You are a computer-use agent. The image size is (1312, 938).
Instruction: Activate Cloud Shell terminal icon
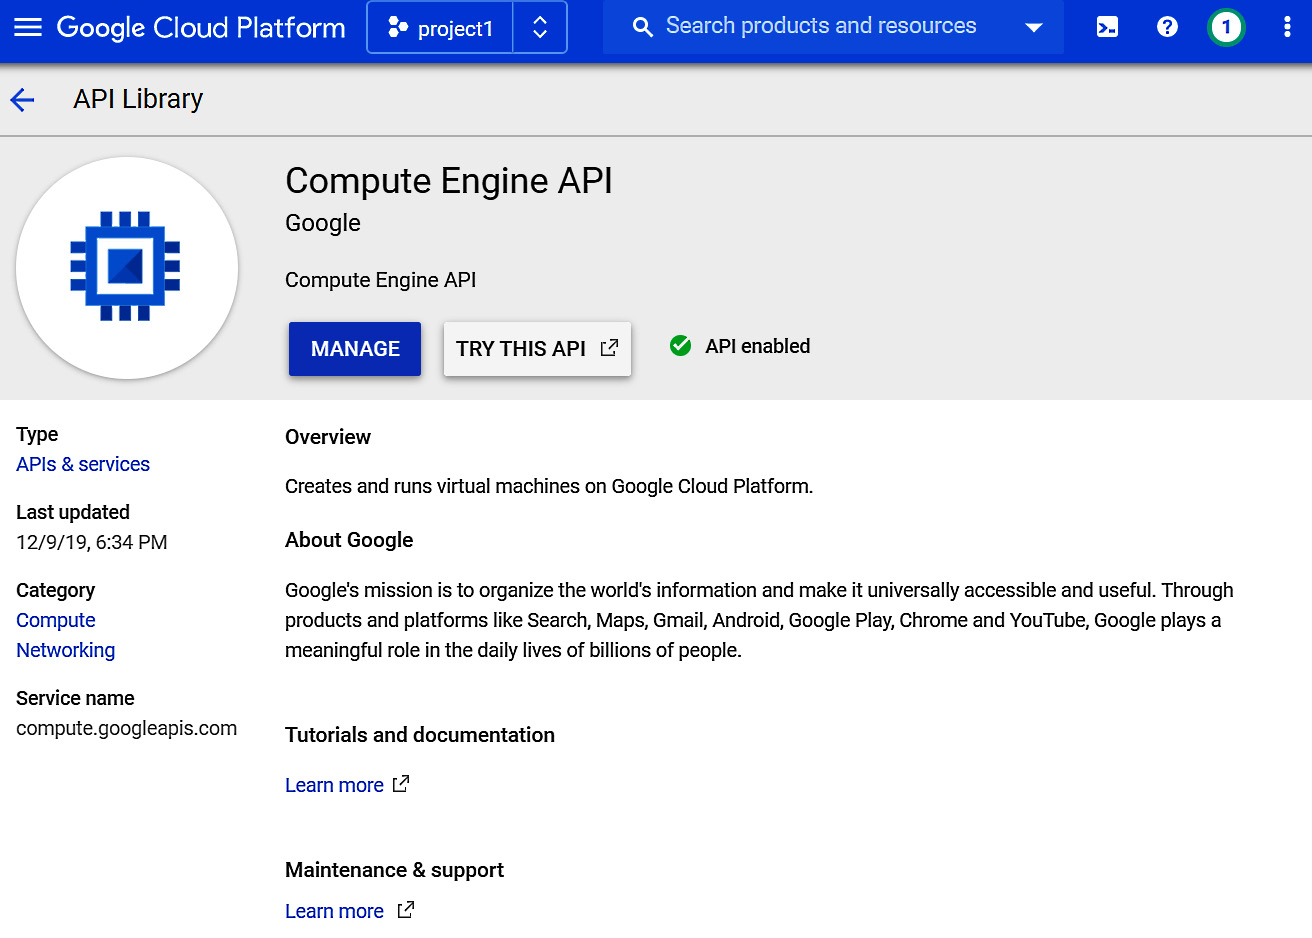1107,27
